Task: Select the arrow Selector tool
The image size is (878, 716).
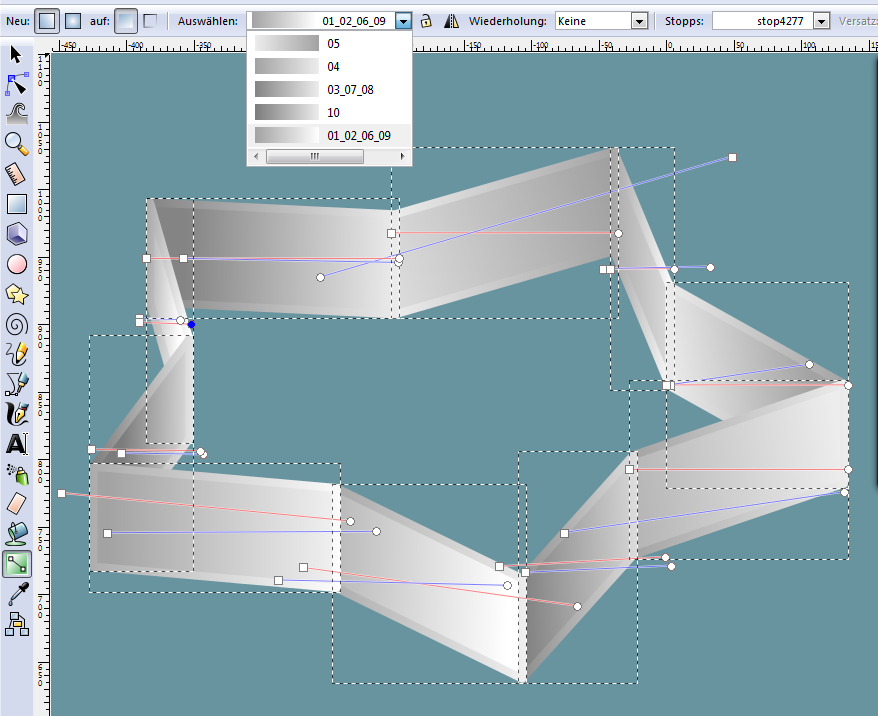Action: tap(16, 53)
